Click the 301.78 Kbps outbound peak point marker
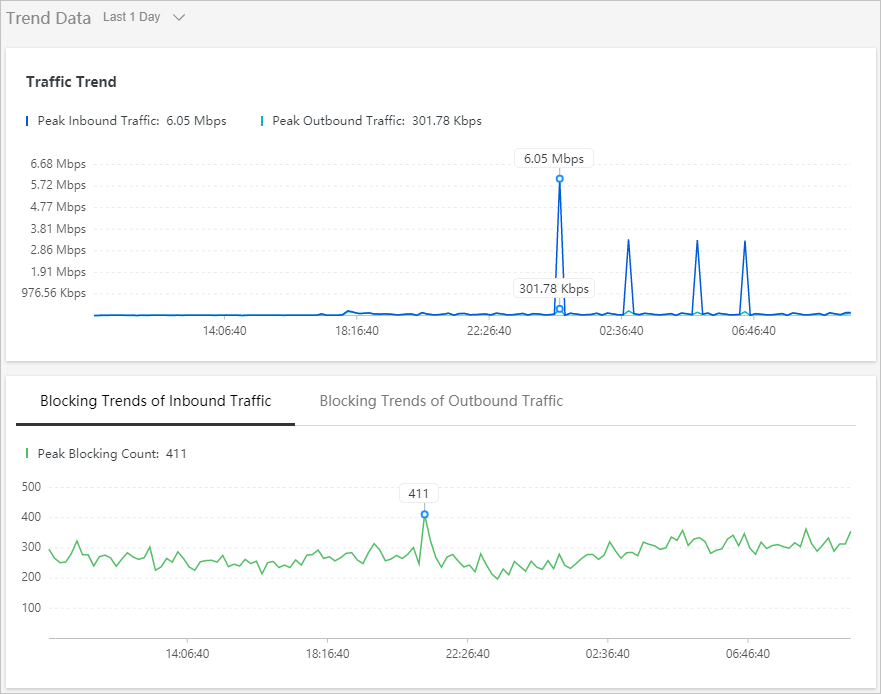The image size is (881, 694). pos(560,309)
